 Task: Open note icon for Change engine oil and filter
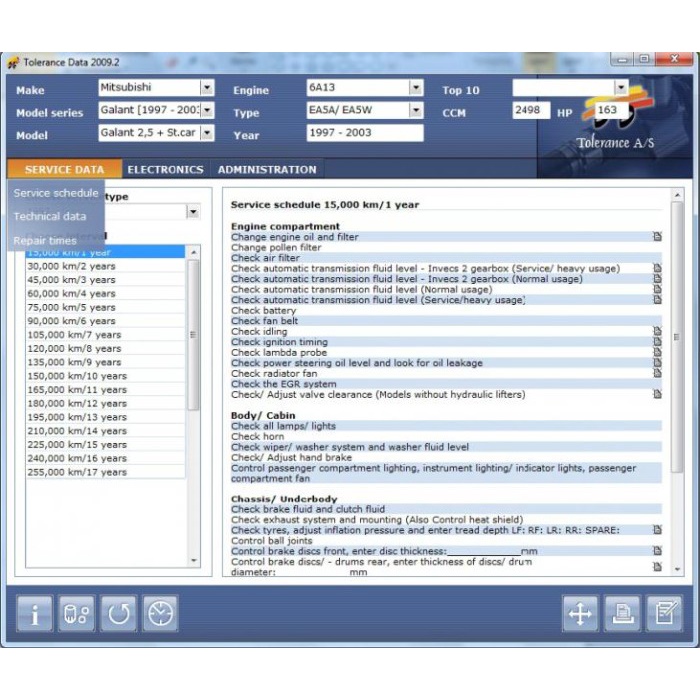tap(657, 237)
